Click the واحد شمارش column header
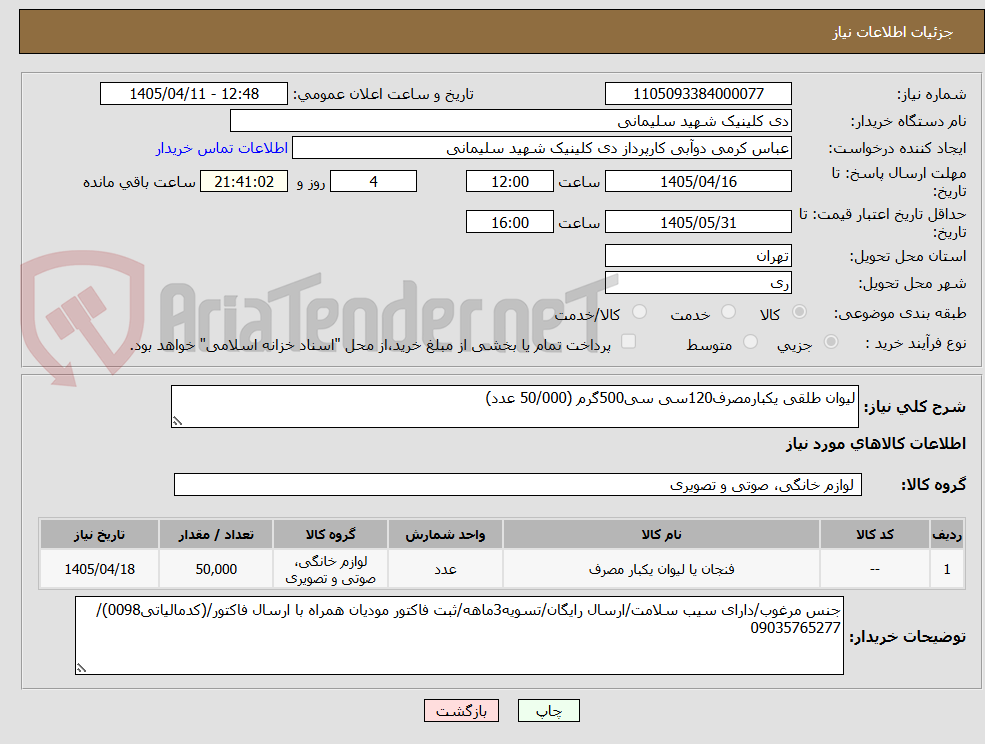Image resolution: width=985 pixels, height=744 pixels. coord(445,534)
